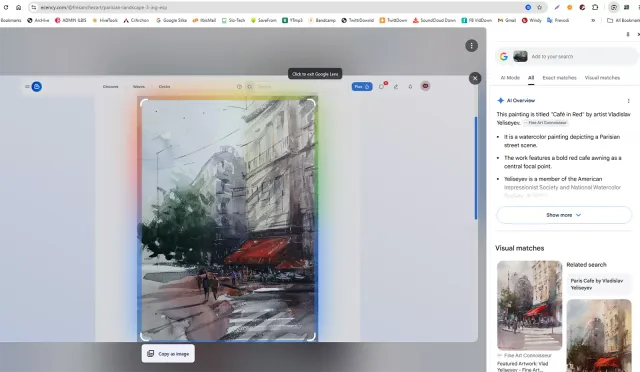The width and height of the screenshot is (640, 372).
Task: Open the Windy bookmark
Action: pyautogui.click(x=531, y=20)
